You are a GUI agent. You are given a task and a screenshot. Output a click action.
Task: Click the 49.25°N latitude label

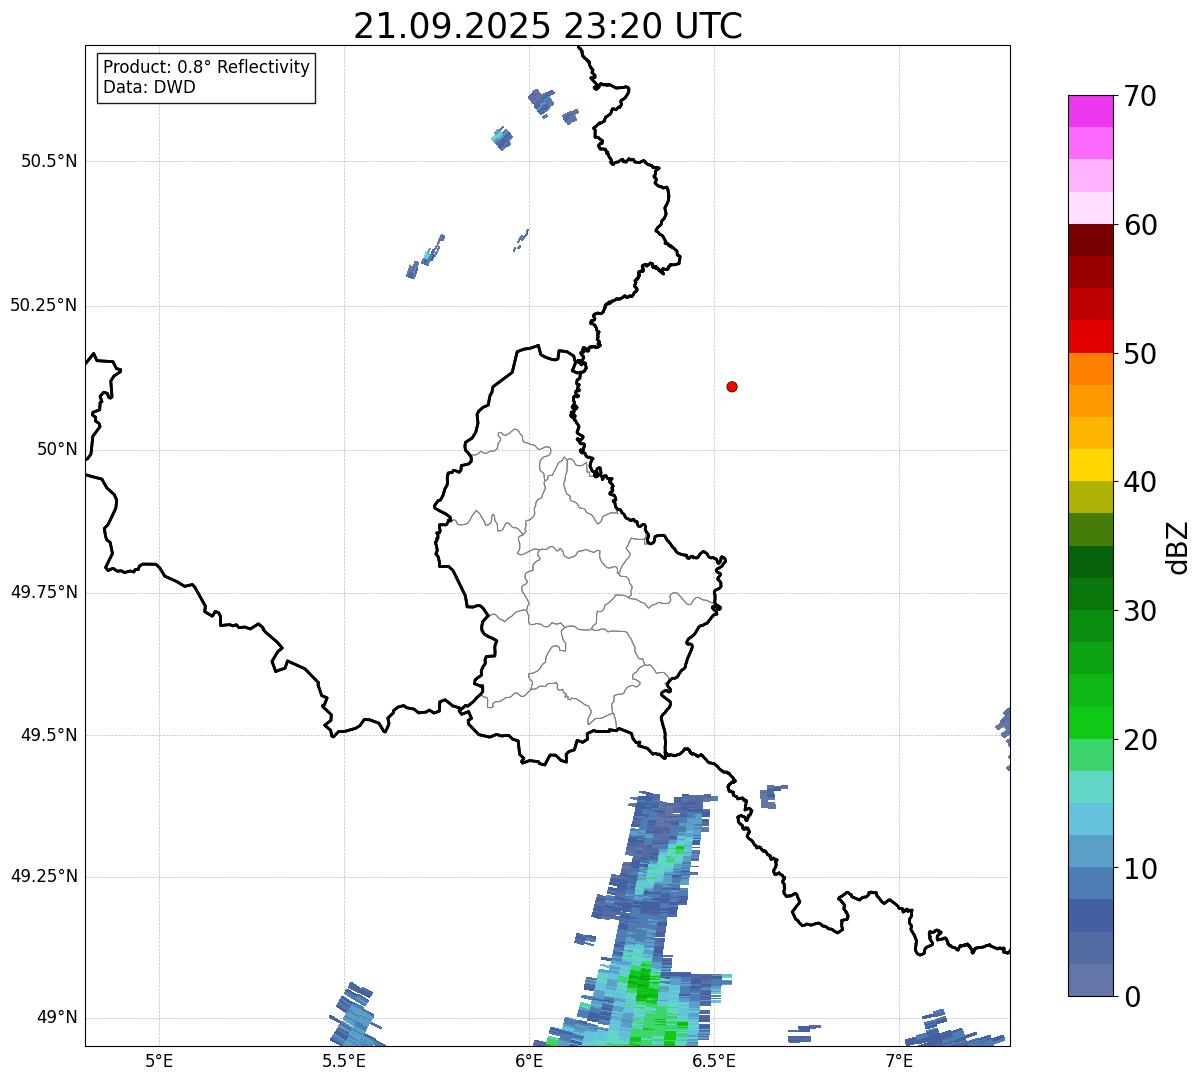click(x=44, y=877)
